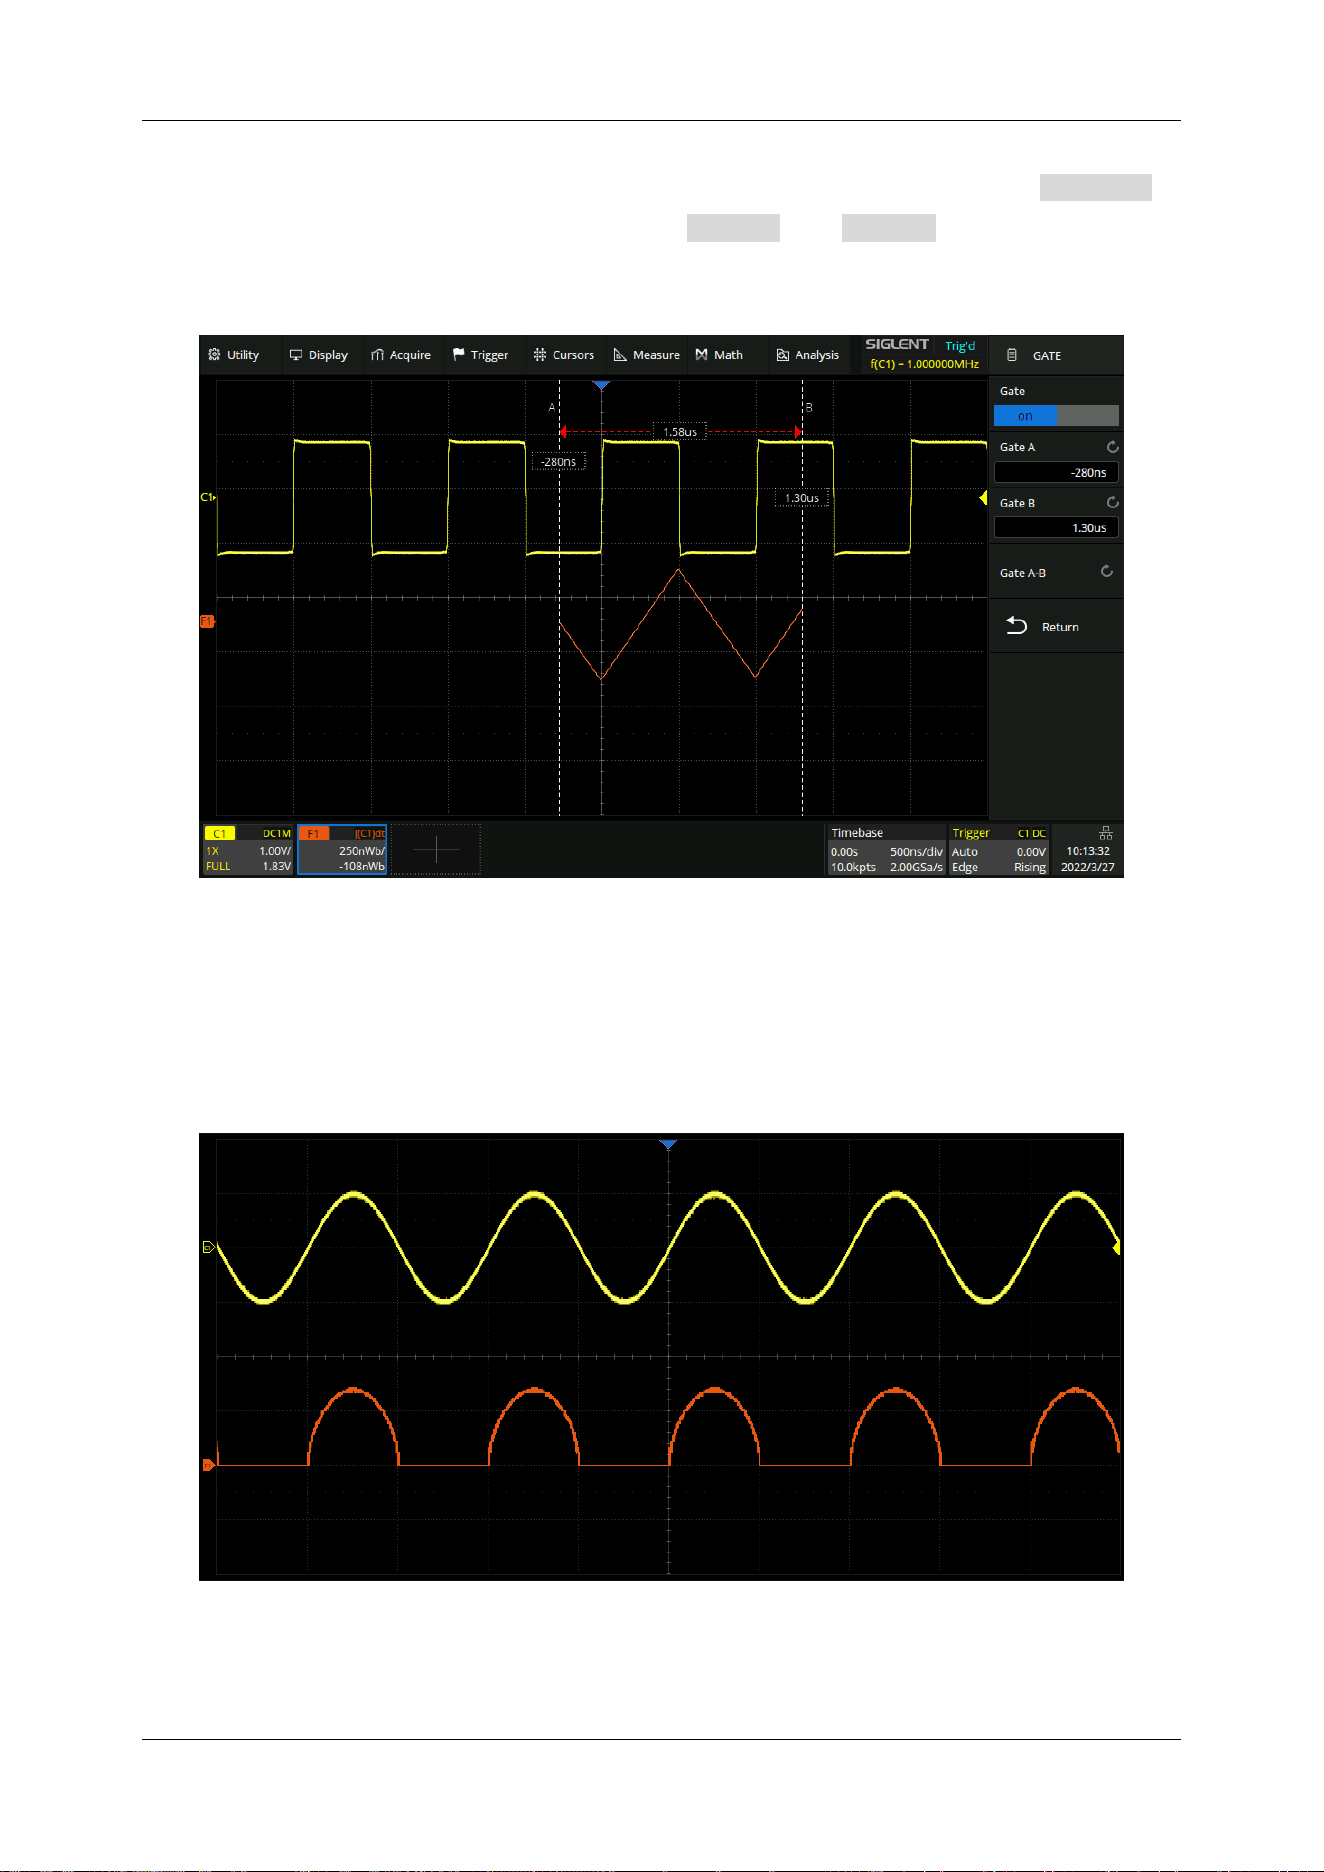1324x1872 pixels.
Task: Click the Measure ruler icon
Action: pos(620,355)
